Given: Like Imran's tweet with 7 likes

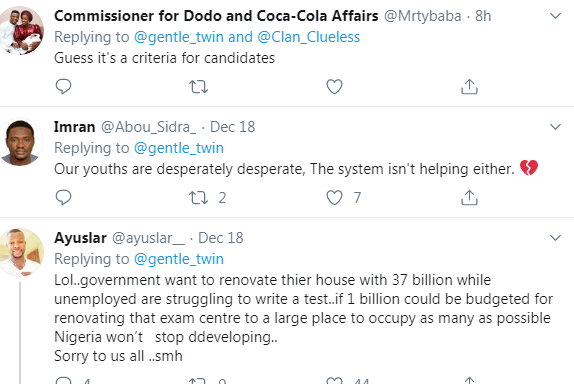Looking at the screenshot, I should (x=343, y=198).
